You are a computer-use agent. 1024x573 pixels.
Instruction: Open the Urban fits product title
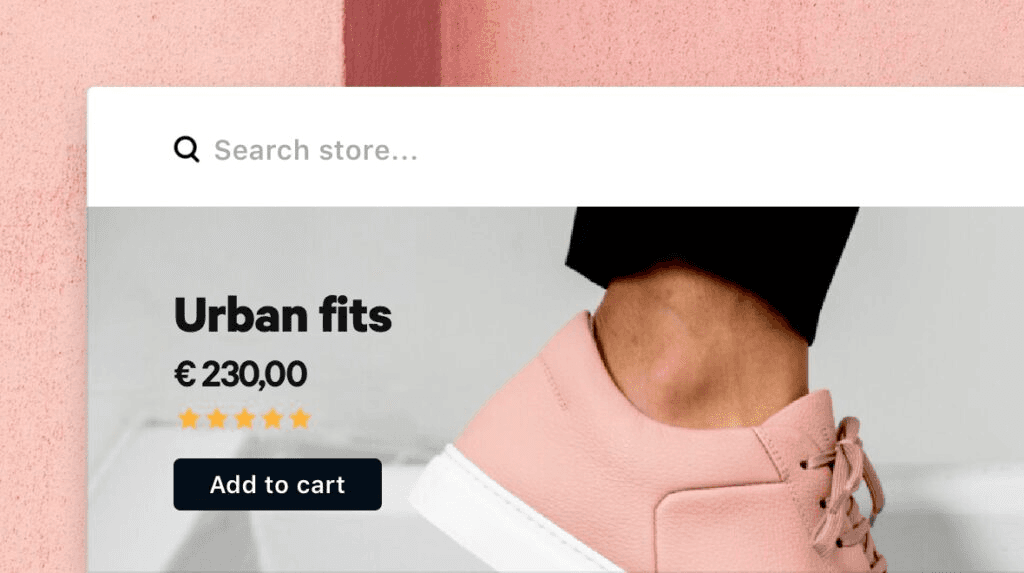click(x=283, y=316)
